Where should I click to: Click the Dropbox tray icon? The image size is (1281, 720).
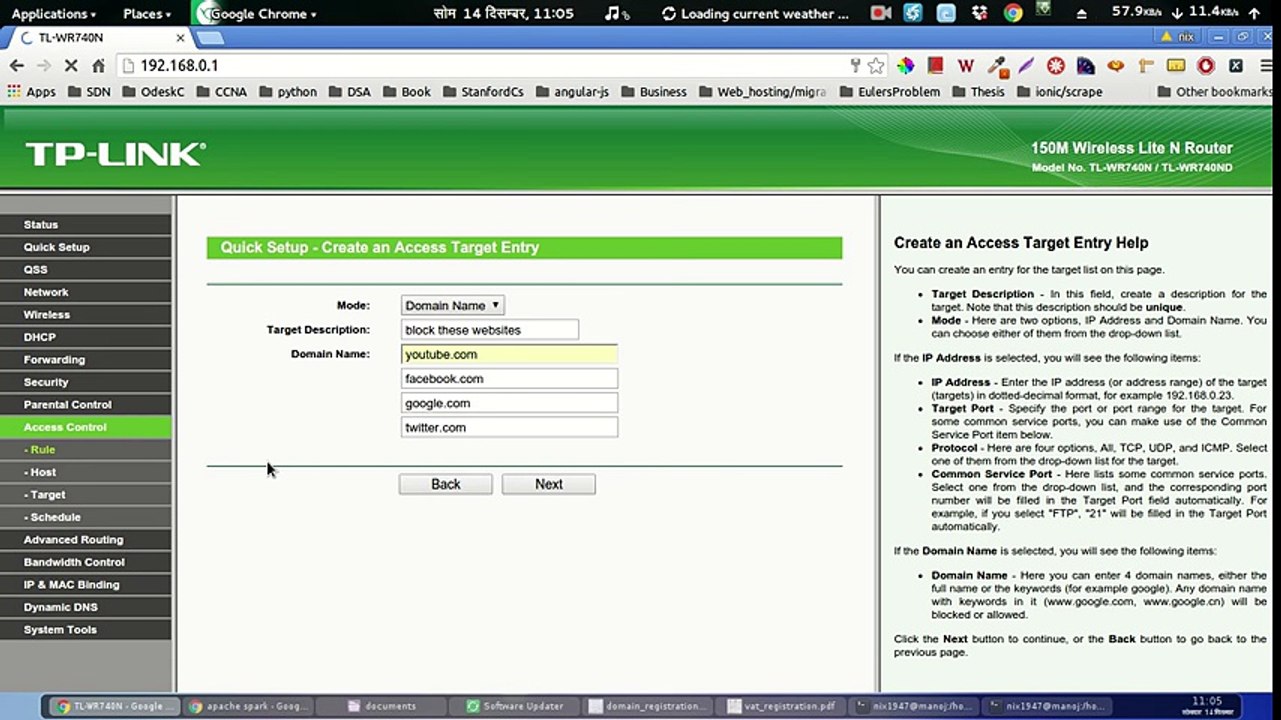point(981,13)
